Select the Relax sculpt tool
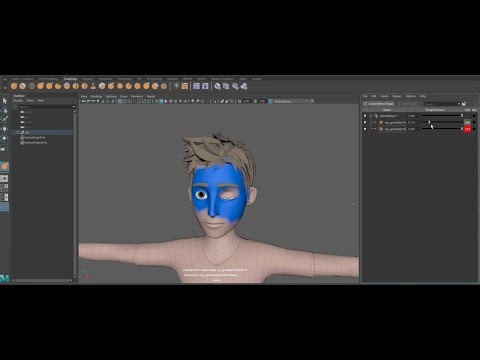Screen dimensions: 480x360 click(x=31, y=86)
